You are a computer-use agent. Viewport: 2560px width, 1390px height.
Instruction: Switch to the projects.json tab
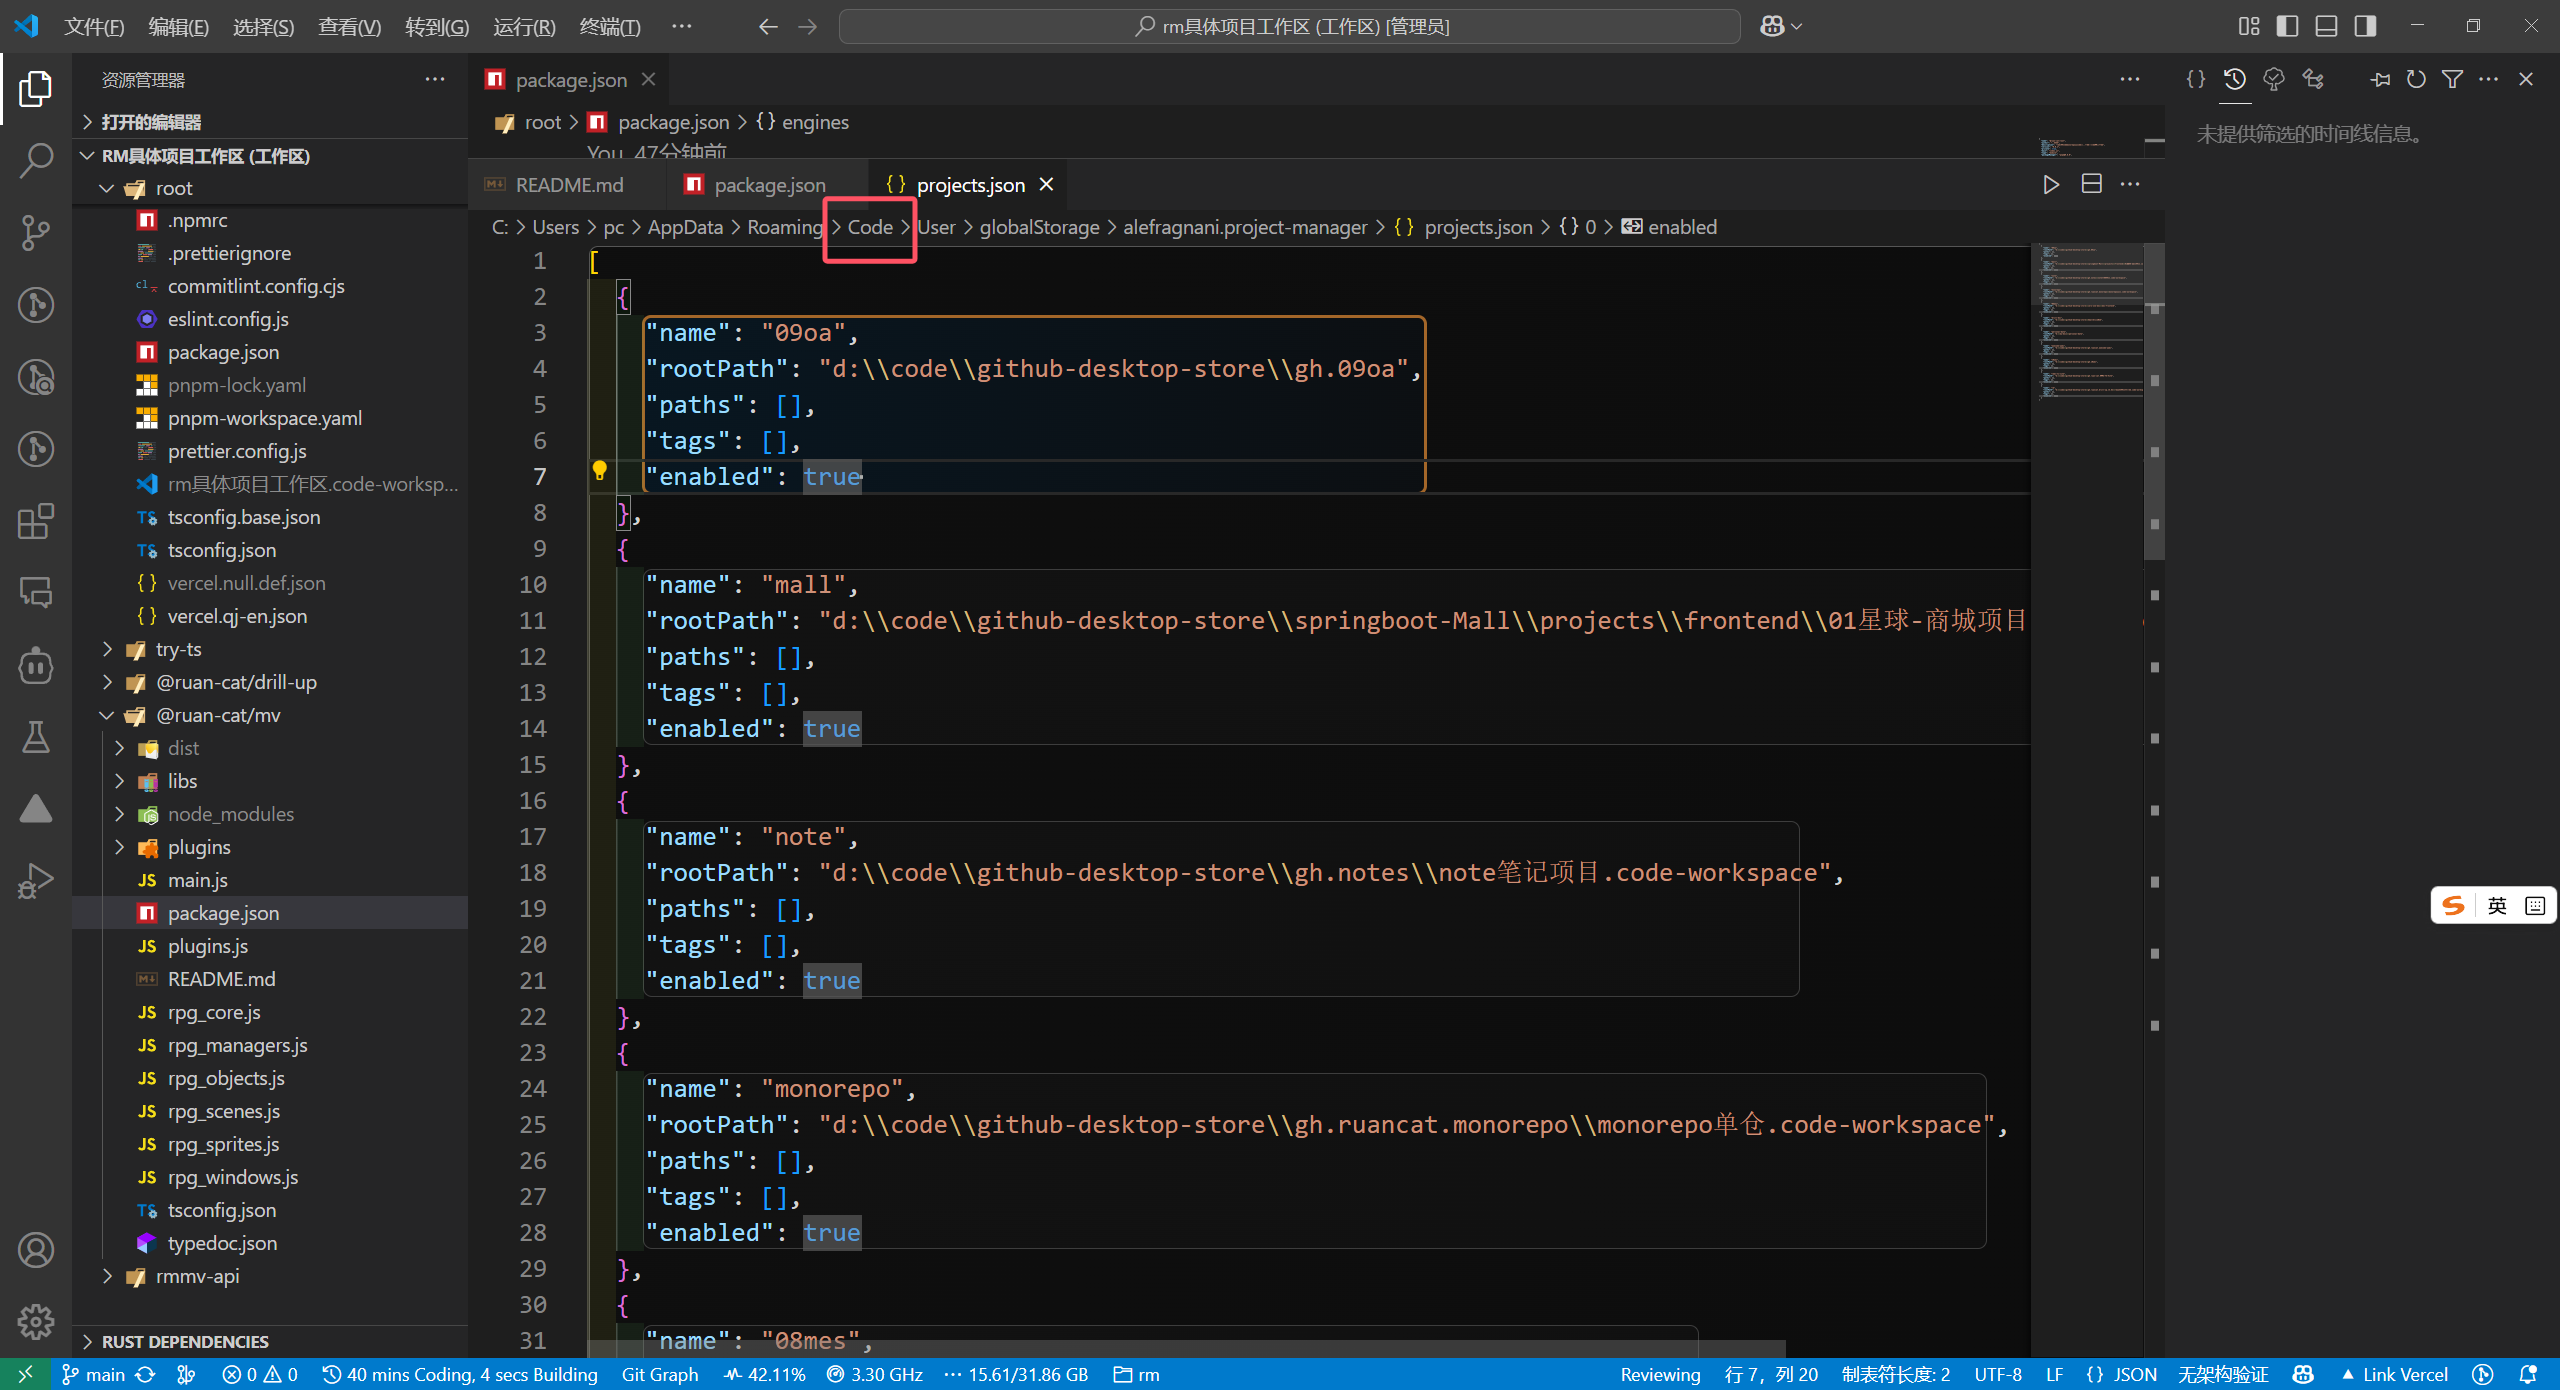point(970,185)
